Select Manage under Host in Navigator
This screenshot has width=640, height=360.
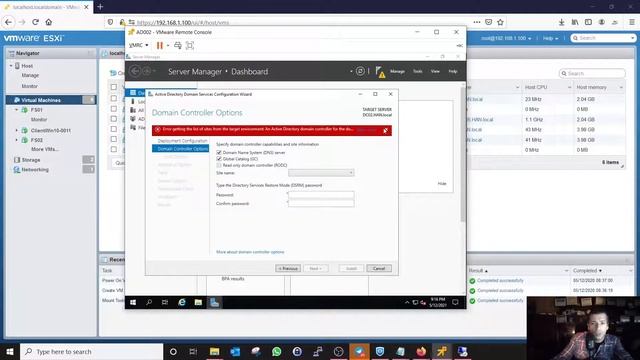pyautogui.click(x=30, y=76)
